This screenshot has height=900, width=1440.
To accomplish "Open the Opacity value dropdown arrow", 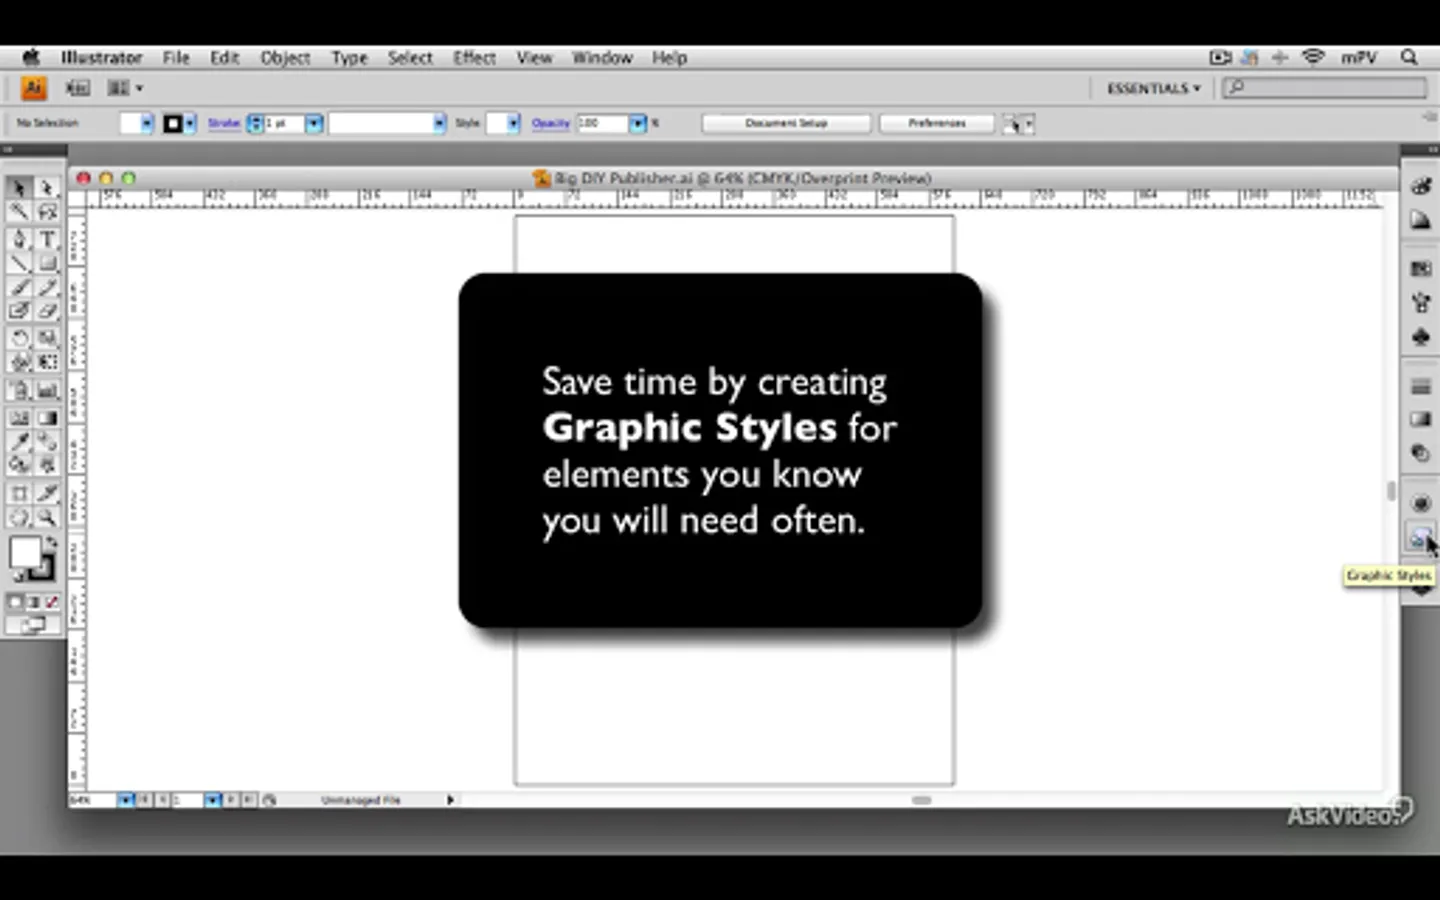I will tap(637, 123).
